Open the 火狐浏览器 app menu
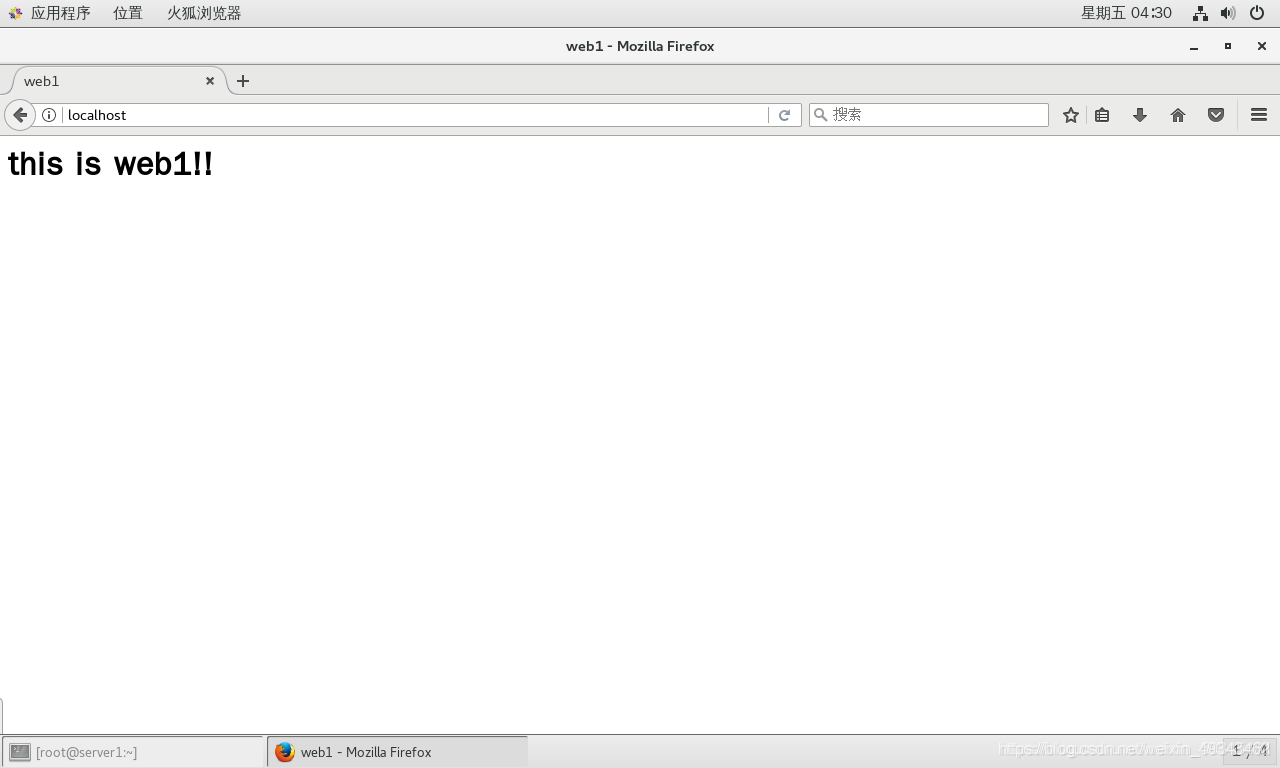The height and width of the screenshot is (768, 1280). [x=204, y=13]
